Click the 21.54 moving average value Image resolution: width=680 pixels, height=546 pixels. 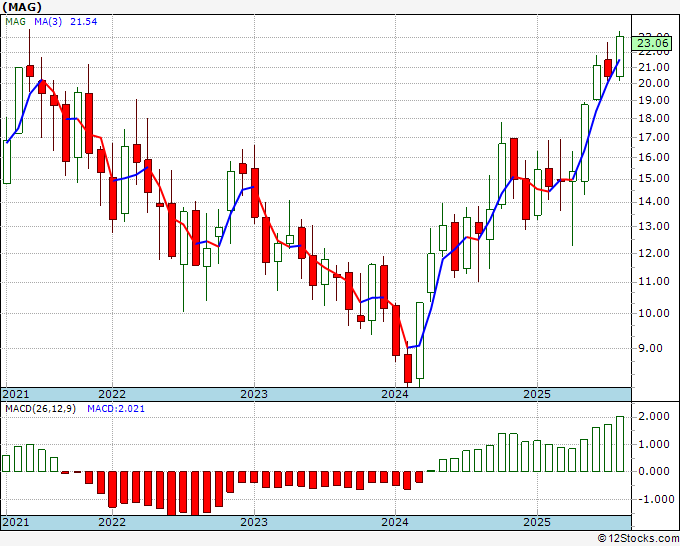coord(84,21)
